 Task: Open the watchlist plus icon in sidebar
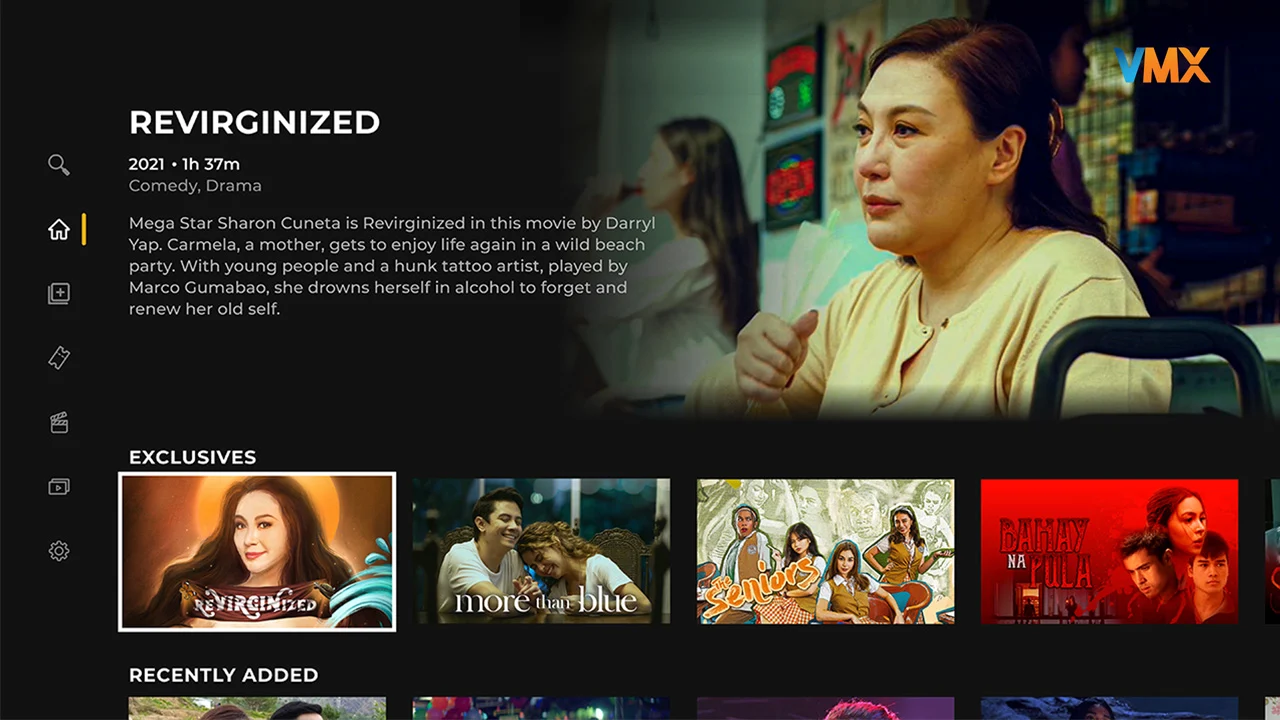point(59,293)
